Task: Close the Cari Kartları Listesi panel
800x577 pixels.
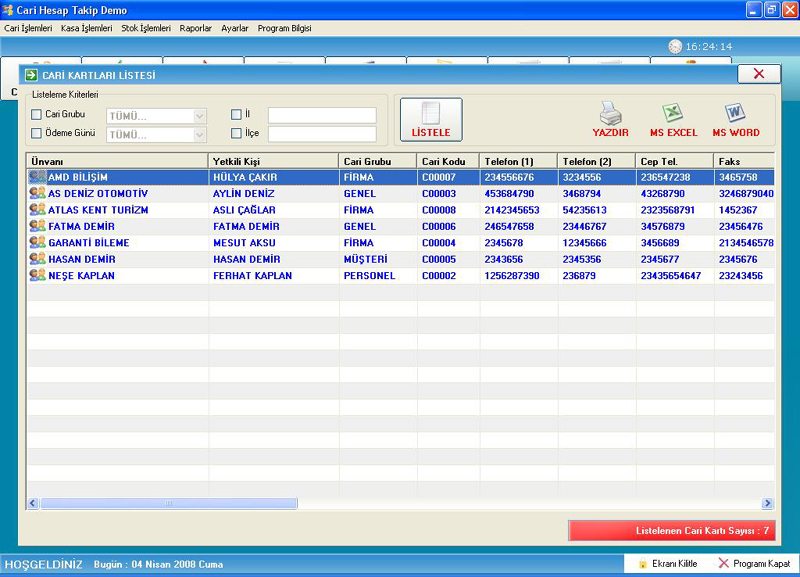Action: [758, 74]
